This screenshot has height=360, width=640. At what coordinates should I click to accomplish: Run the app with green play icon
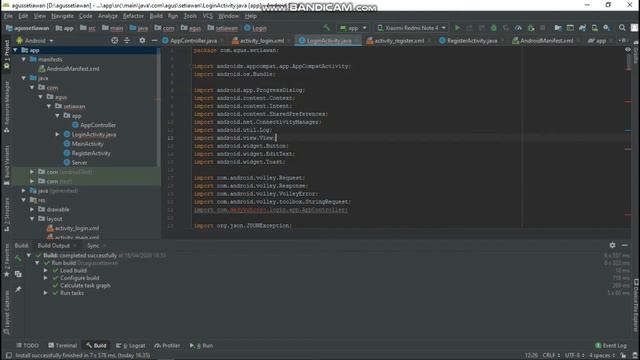click(457, 28)
